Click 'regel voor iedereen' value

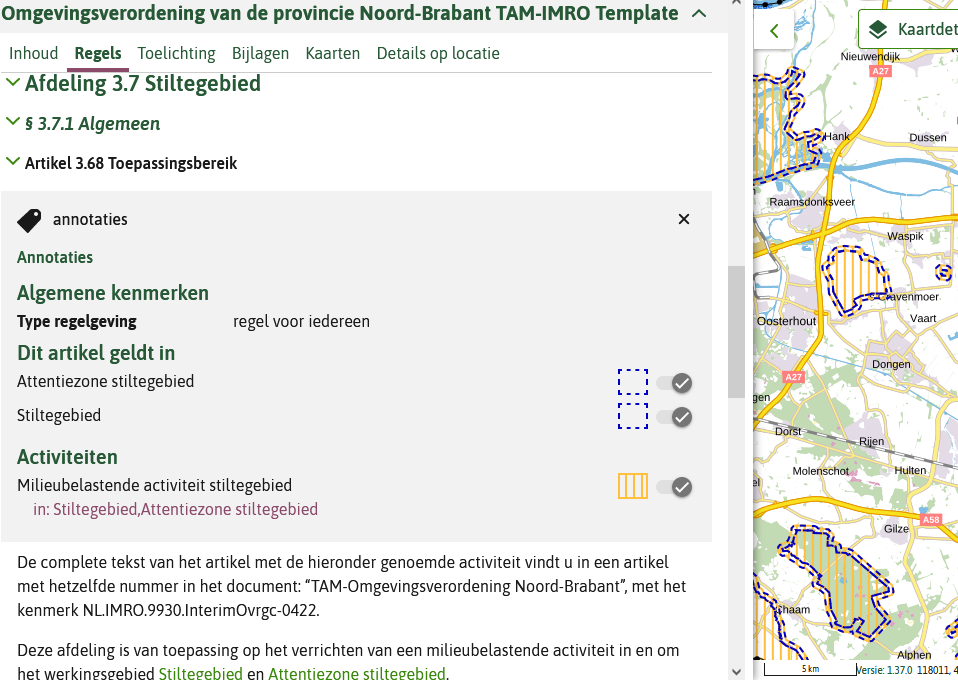click(301, 322)
